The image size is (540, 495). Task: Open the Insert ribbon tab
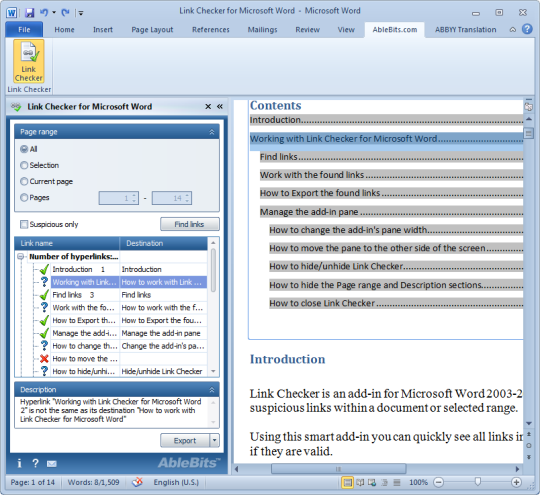click(x=103, y=30)
